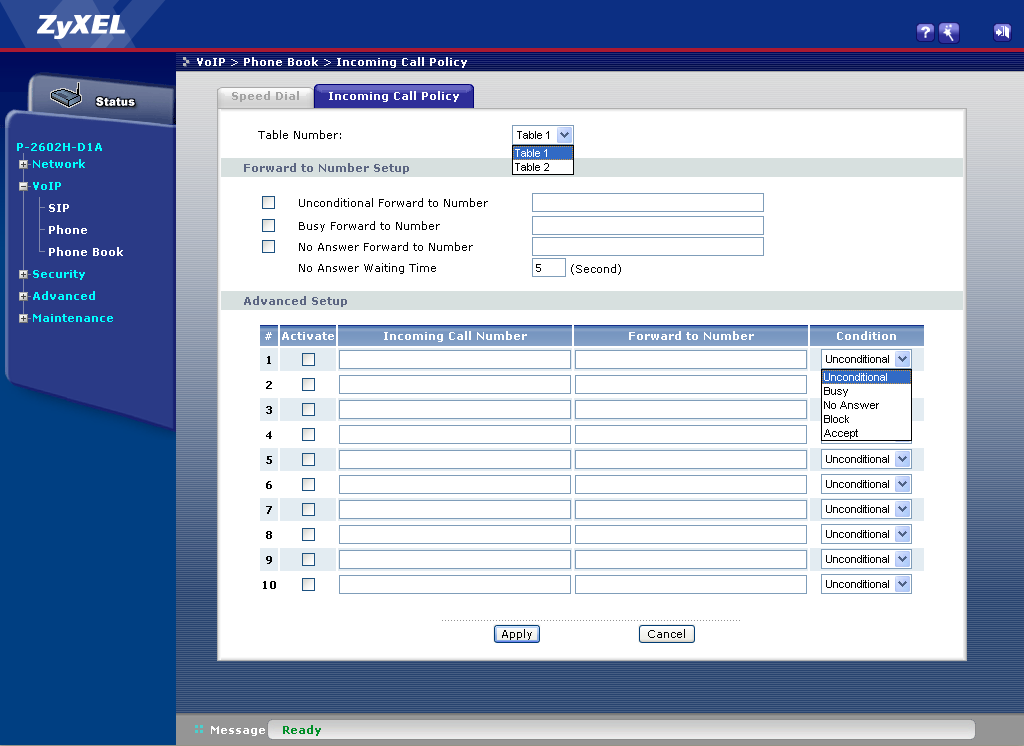Open row 9 Condition dropdown
The height and width of the screenshot is (746, 1024).
866,559
